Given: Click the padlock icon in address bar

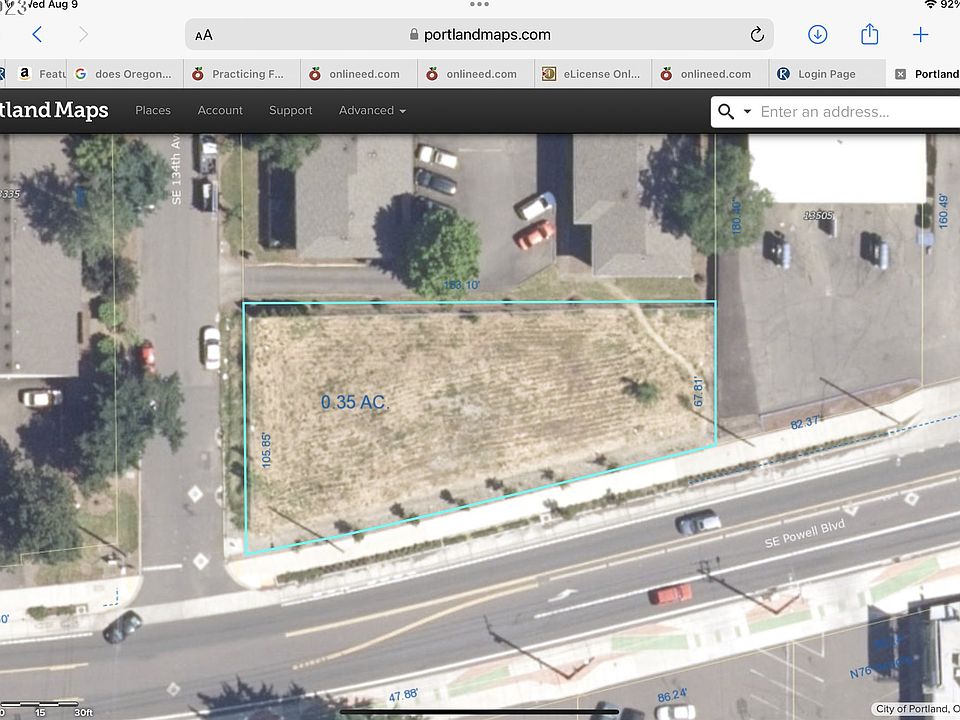Looking at the screenshot, I should click(x=414, y=34).
